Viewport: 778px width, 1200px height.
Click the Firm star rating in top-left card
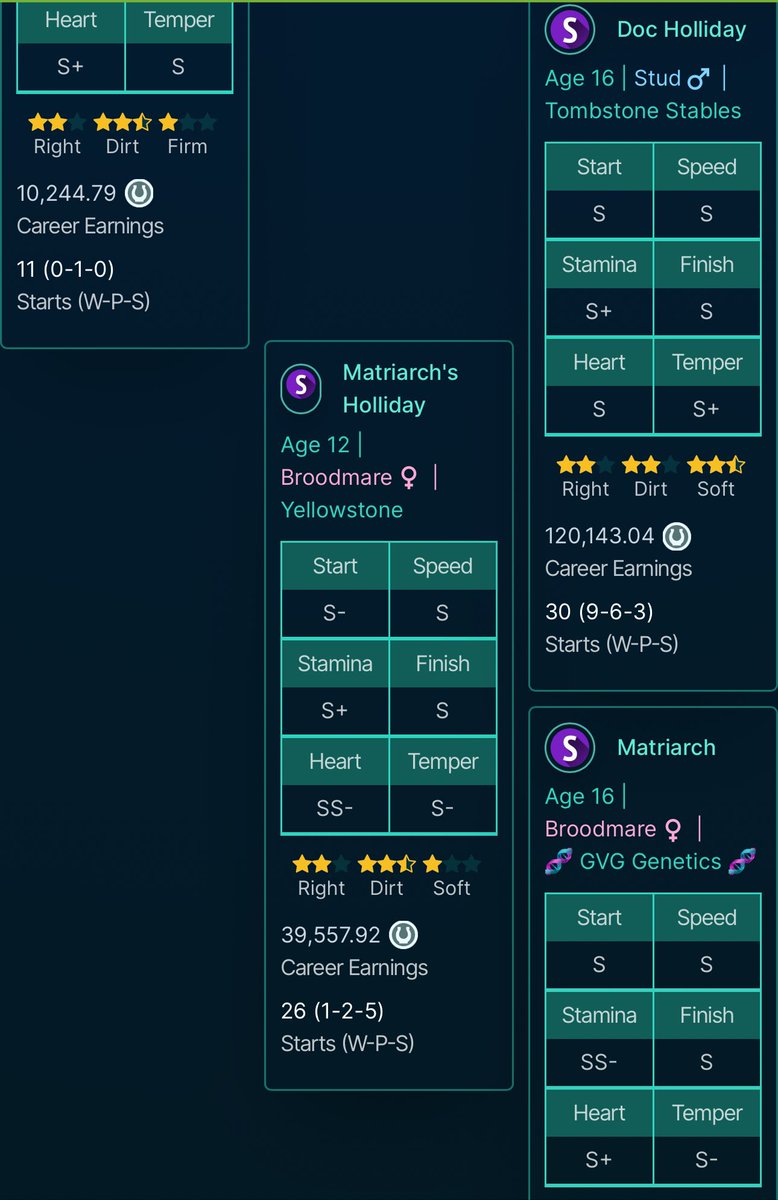pos(187,123)
